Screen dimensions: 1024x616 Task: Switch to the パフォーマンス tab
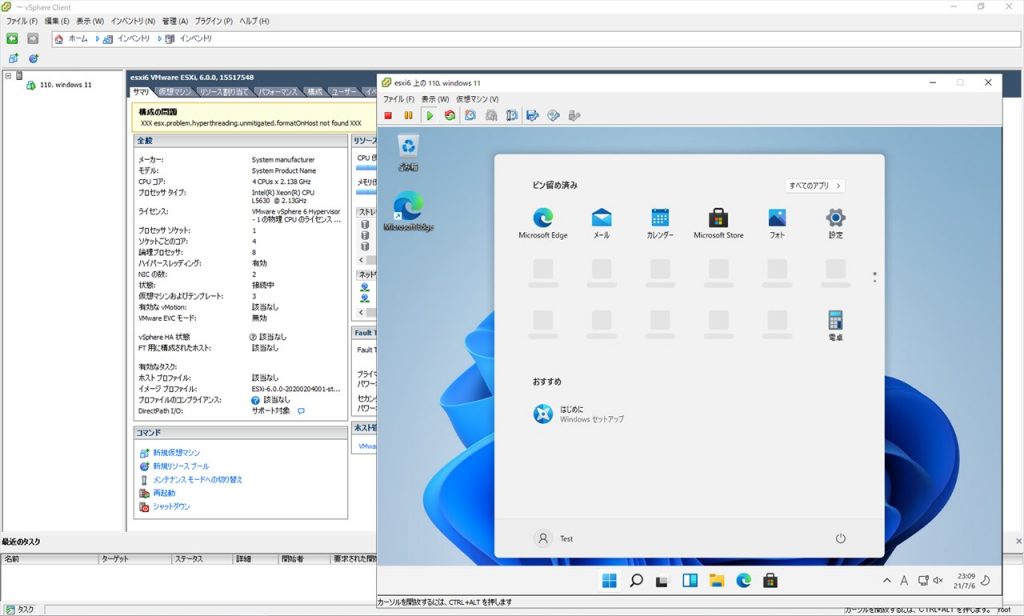tap(277, 92)
